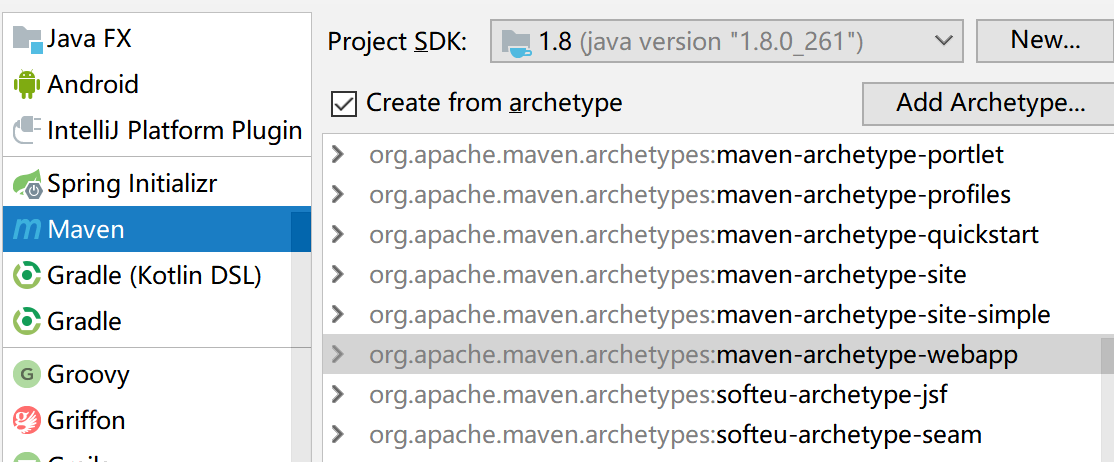The height and width of the screenshot is (462, 1114).
Task: Toggle Create from archetype checkbox
Action: 344,104
